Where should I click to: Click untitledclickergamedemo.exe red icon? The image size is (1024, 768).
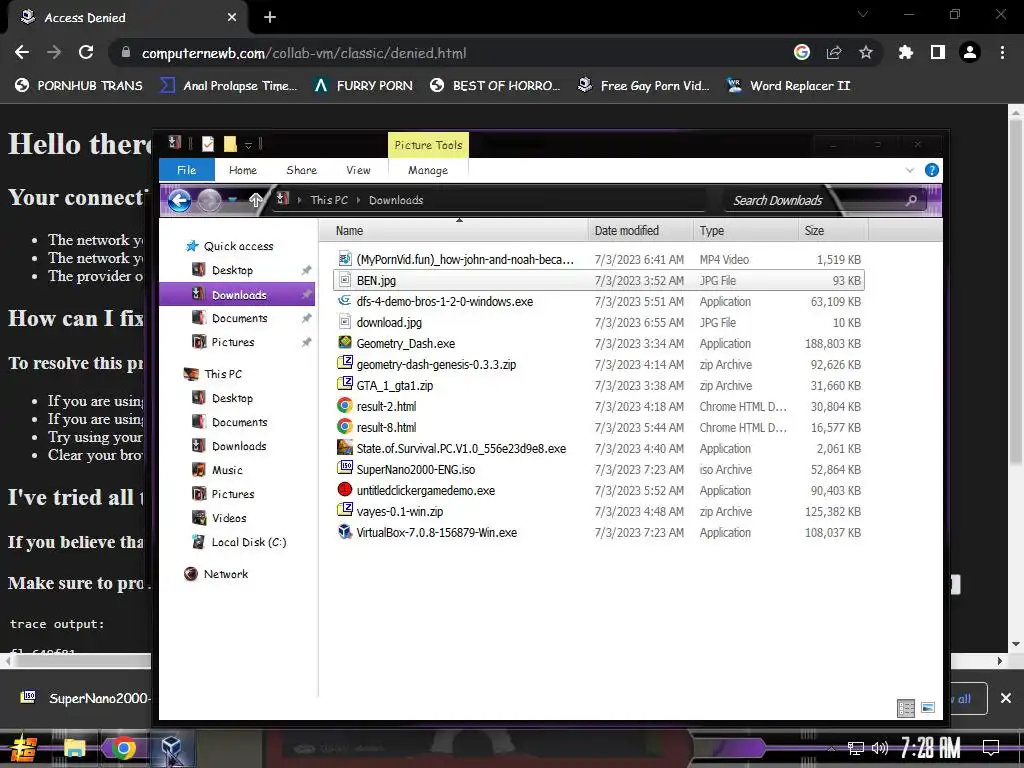point(345,490)
